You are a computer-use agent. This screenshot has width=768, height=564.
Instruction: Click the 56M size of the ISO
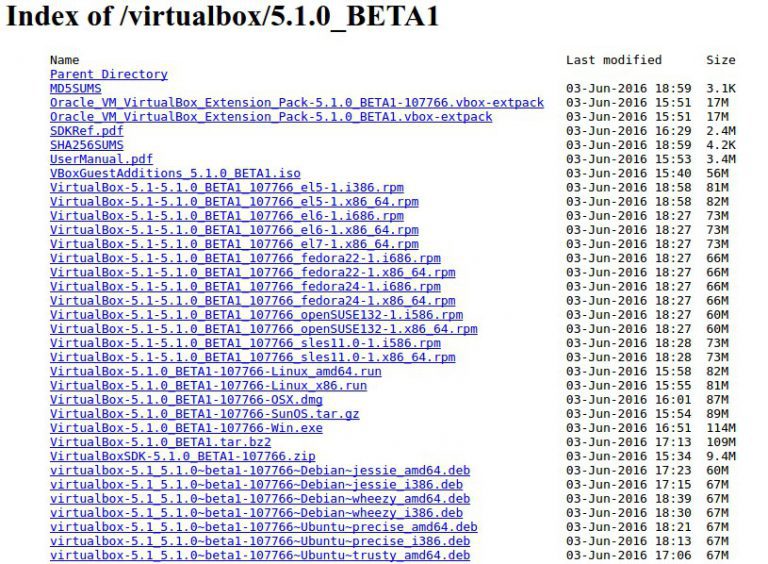717,174
